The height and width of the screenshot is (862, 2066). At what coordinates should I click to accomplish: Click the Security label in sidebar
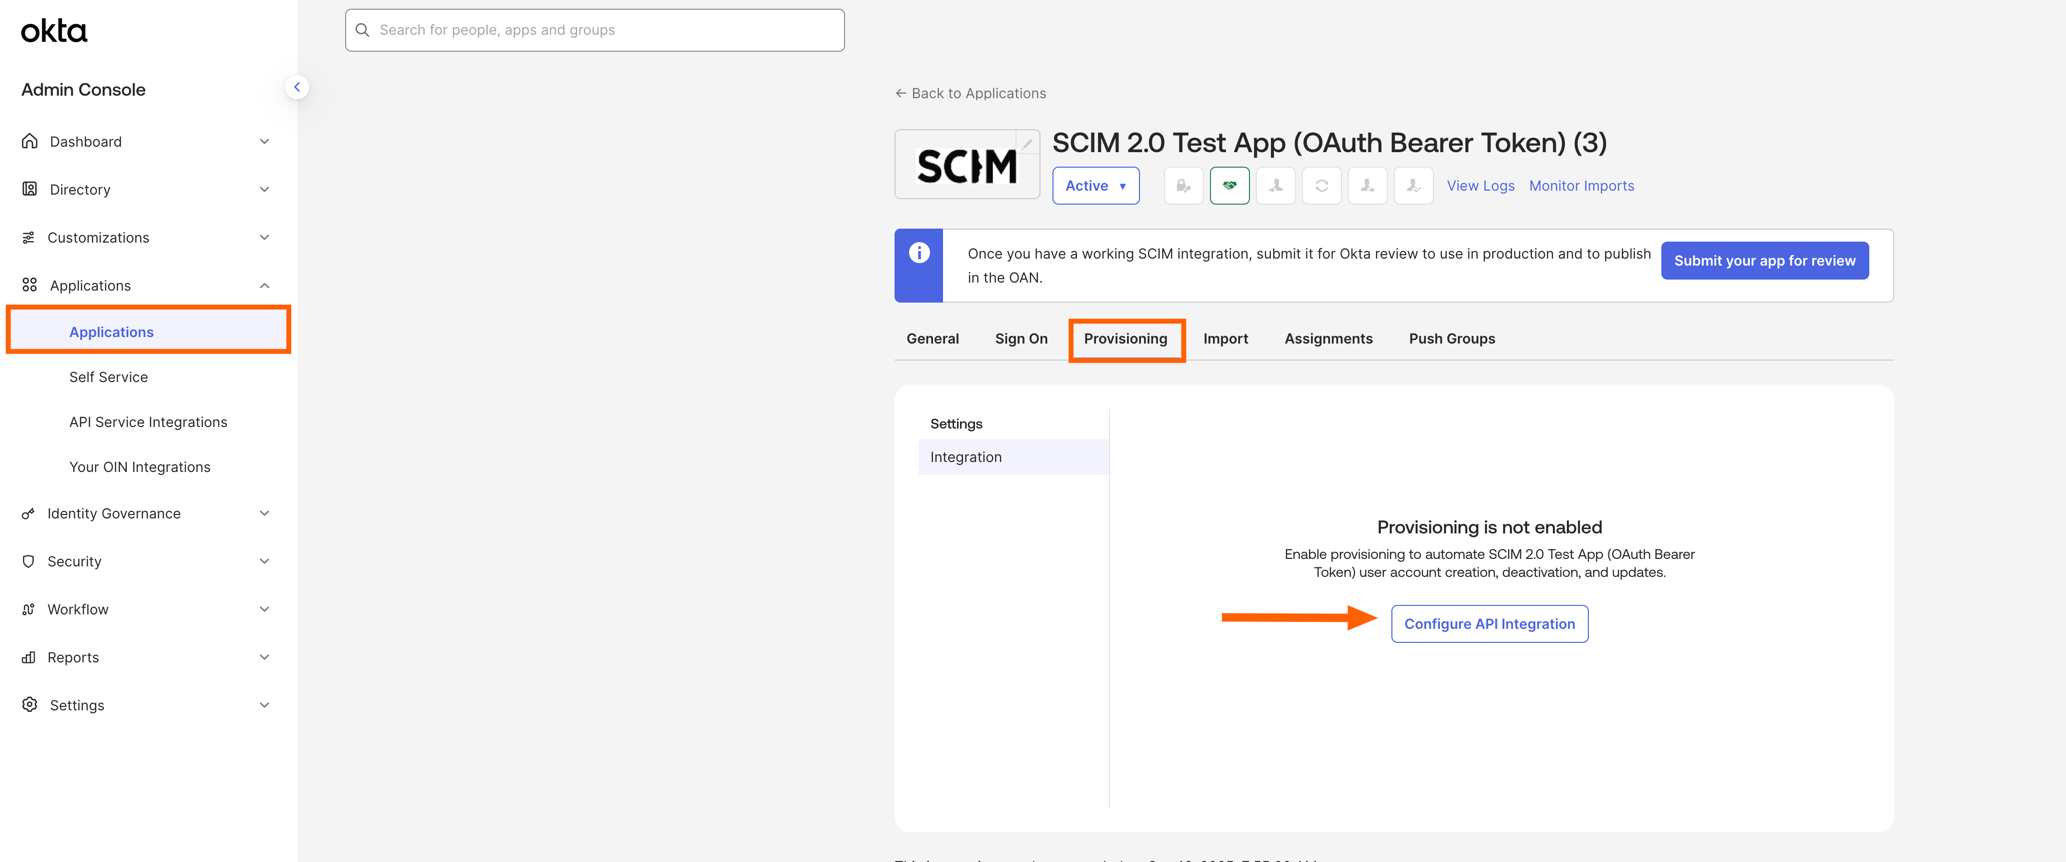click(74, 562)
